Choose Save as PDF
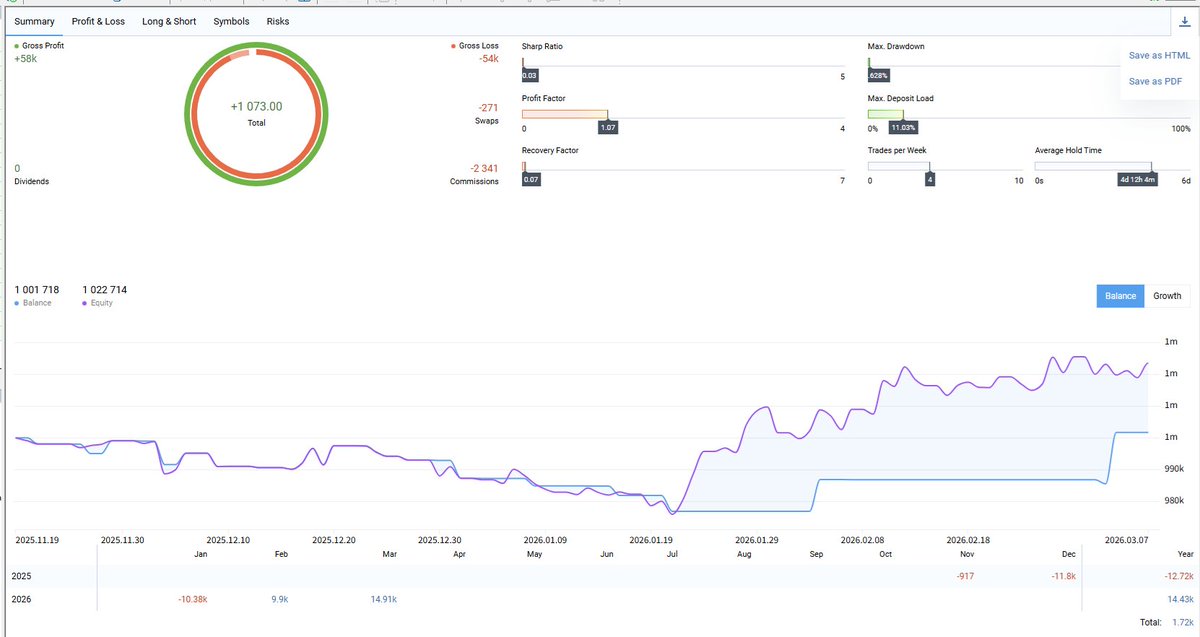Screen dimensions: 1200x637 point(1155,81)
